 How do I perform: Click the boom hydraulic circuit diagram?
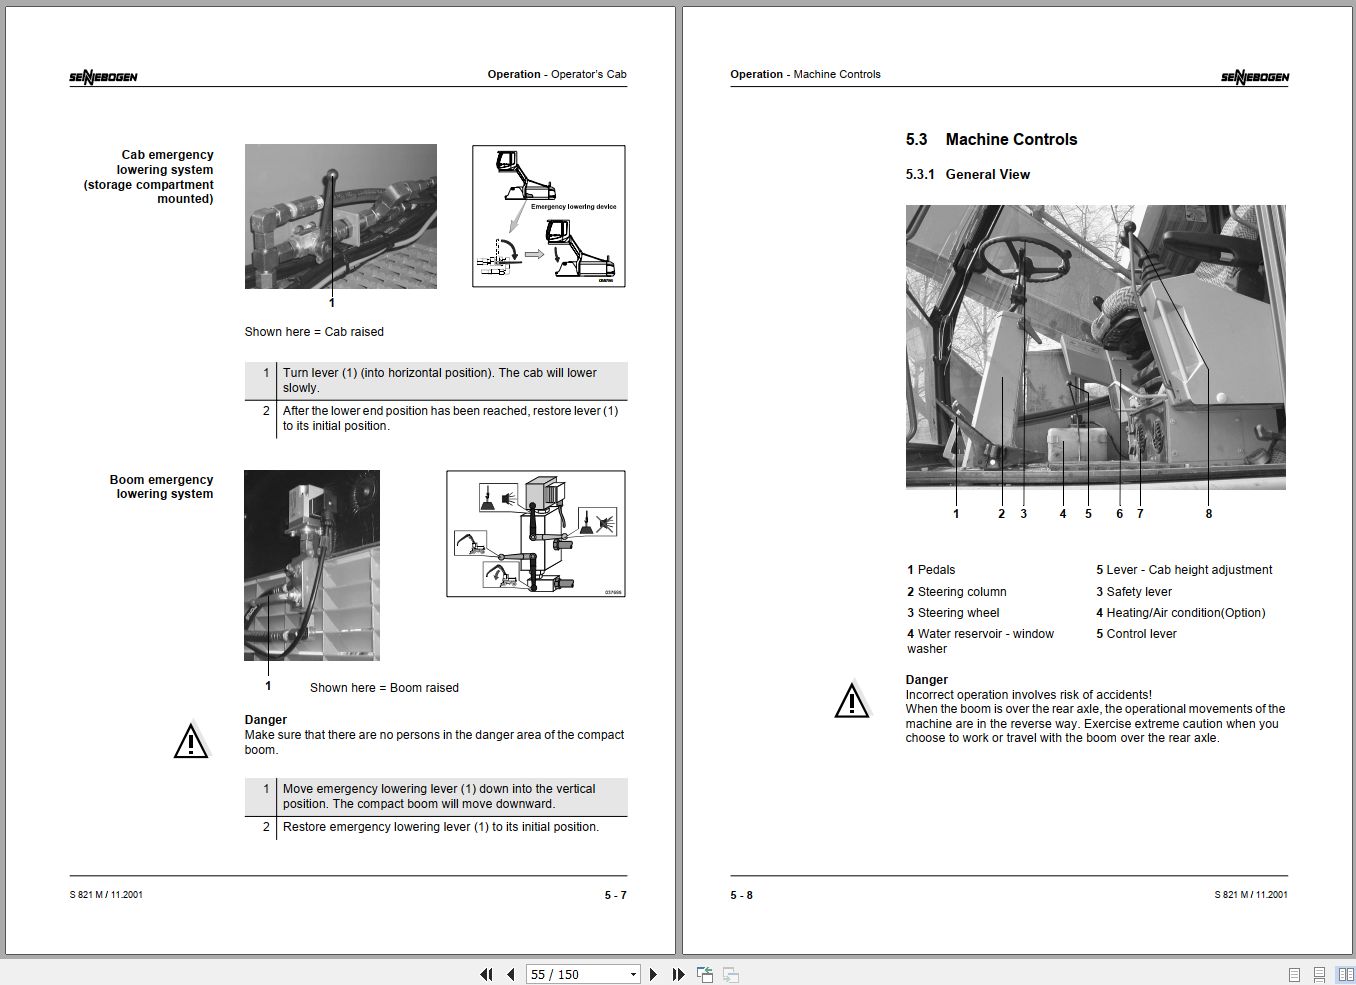pyautogui.click(x=536, y=534)
